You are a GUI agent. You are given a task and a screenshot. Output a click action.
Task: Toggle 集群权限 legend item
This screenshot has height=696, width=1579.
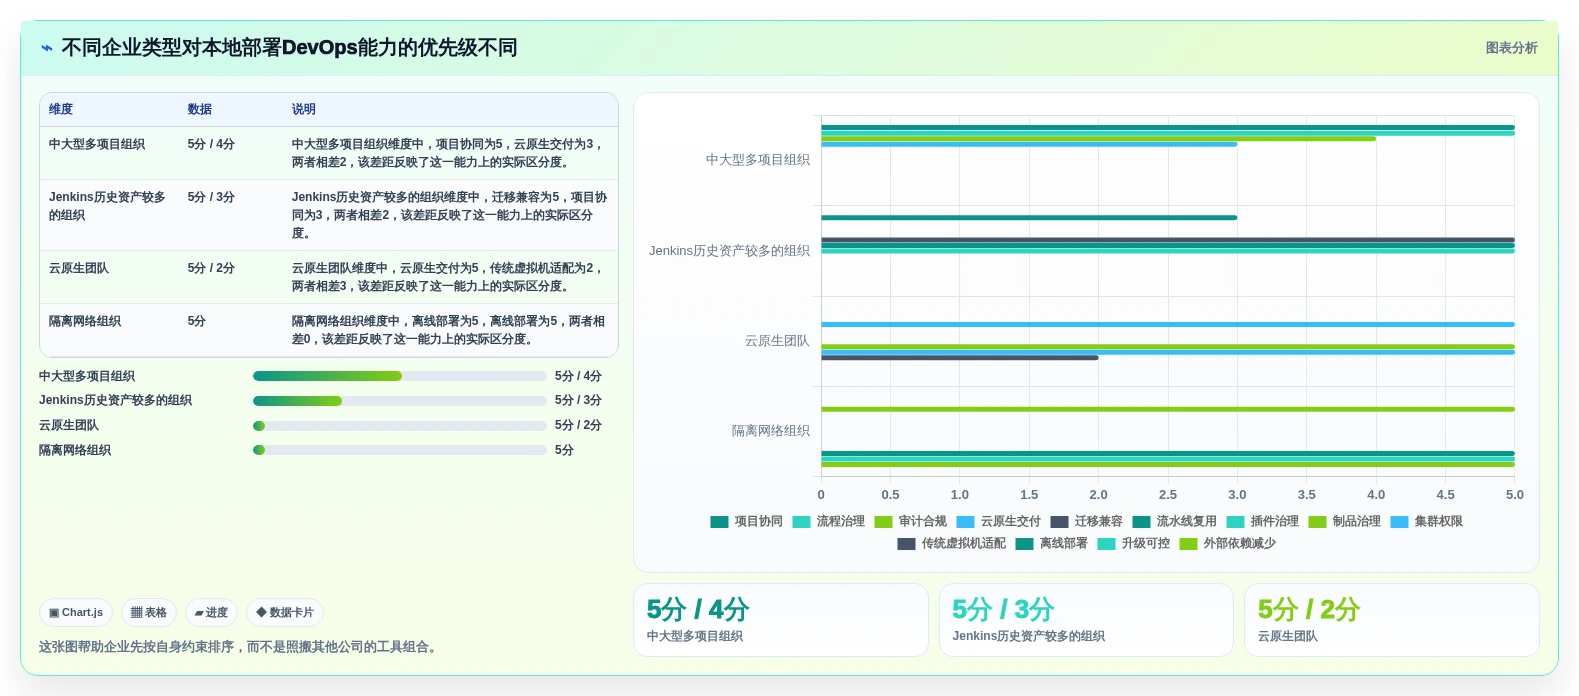click(1426, 521)
